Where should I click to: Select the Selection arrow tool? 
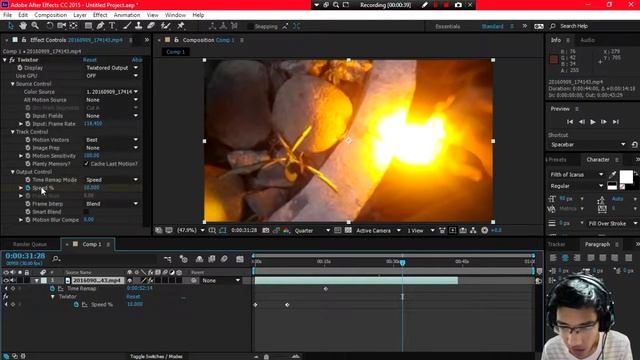(x=11, y=26)
